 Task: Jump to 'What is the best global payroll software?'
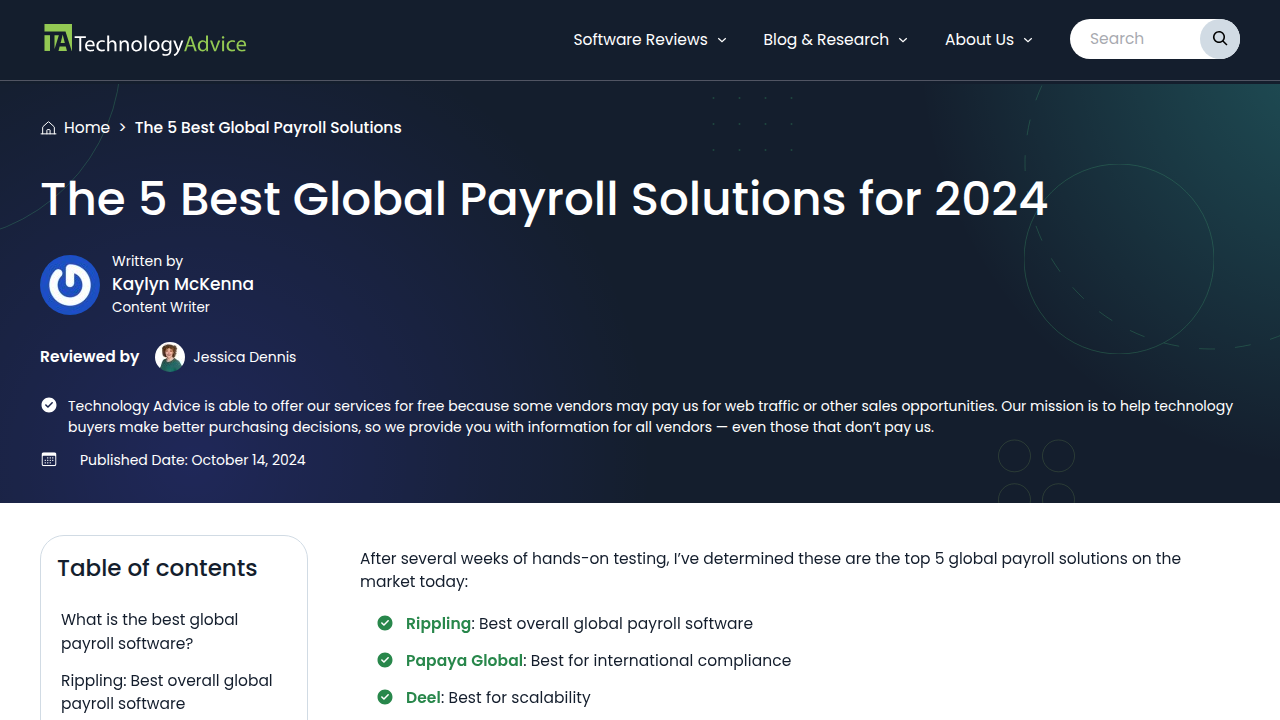(150, 631)
